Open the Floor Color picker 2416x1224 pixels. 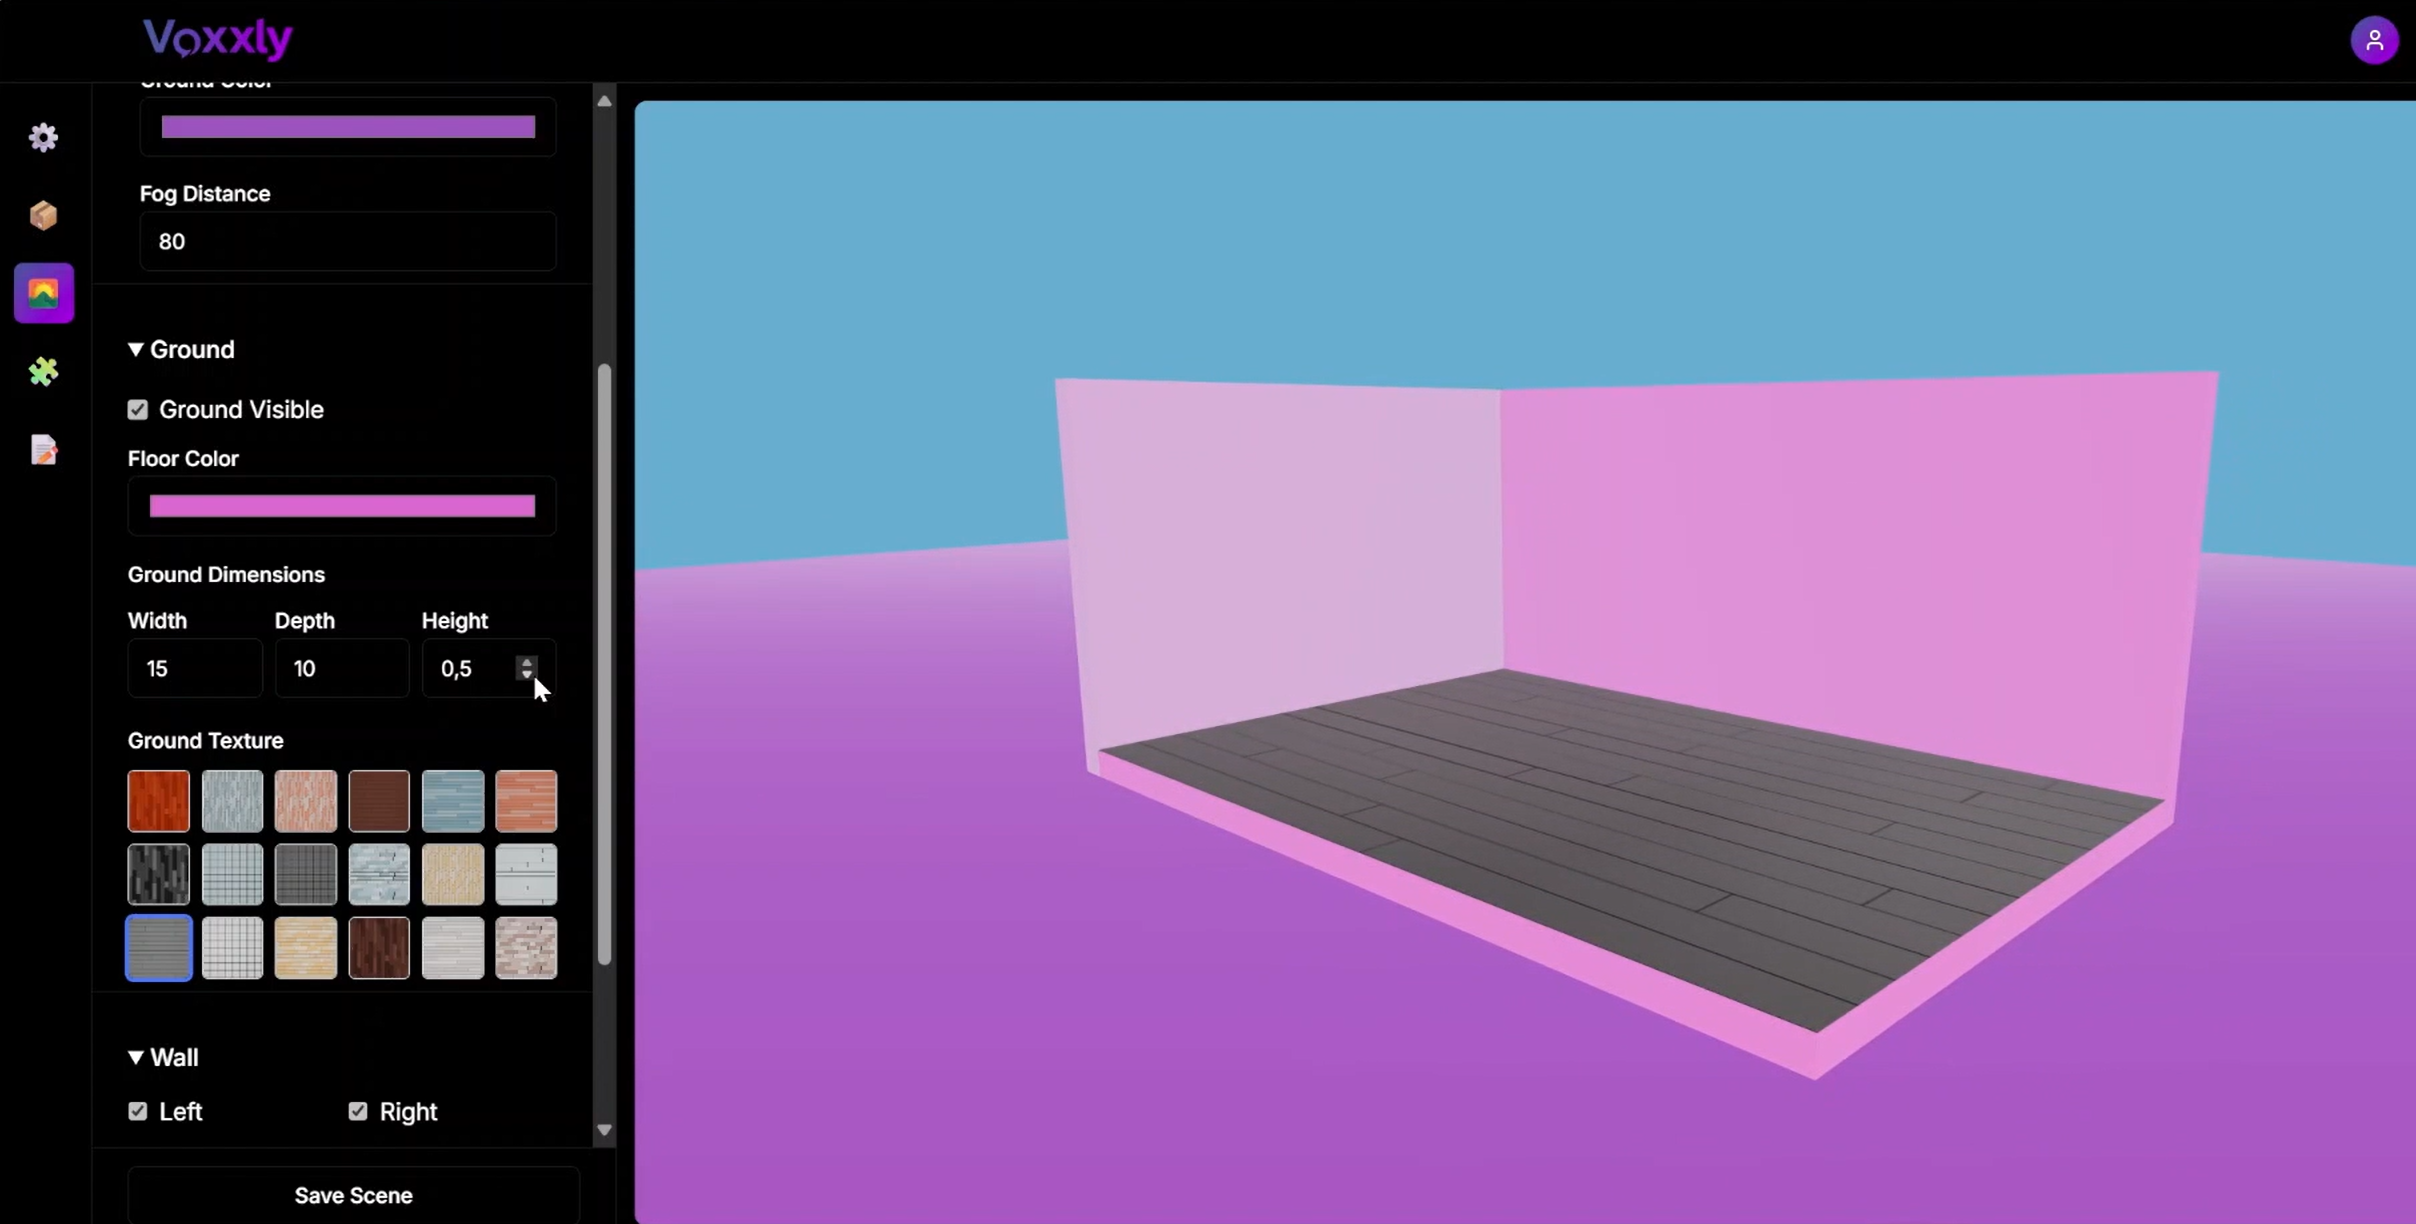click(x=342, y=506)
